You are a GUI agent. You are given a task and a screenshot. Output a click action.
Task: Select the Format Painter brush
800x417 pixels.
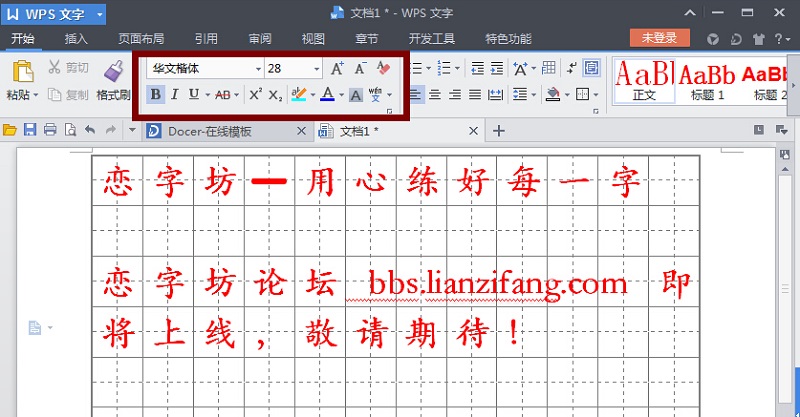114,71
